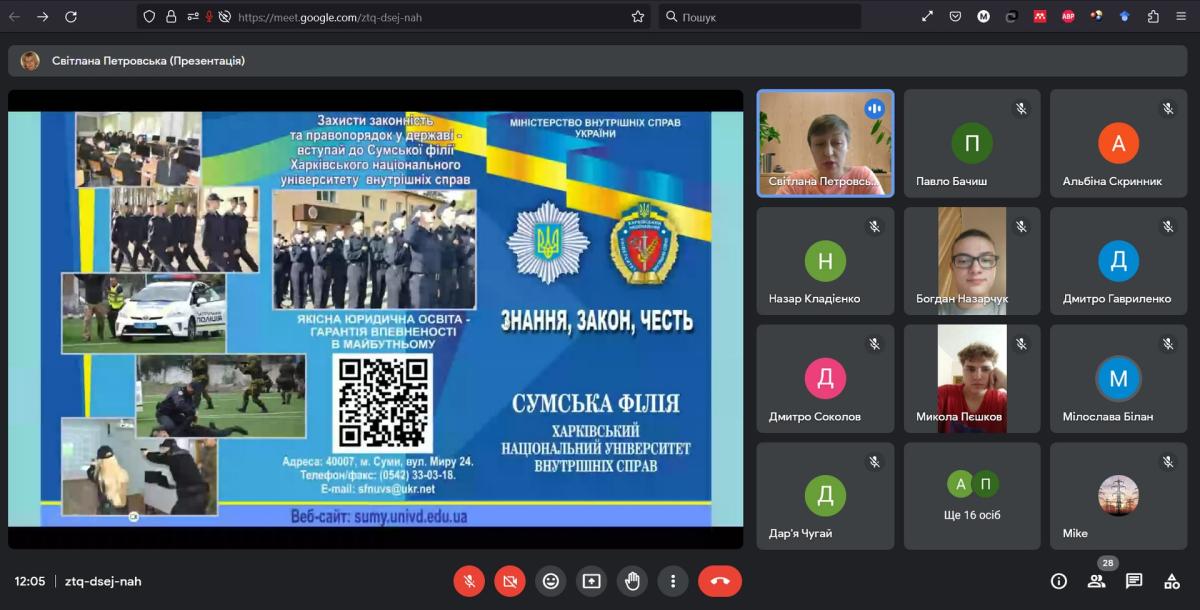Open the Activities panel icon
Screen dimensions: 1200x610
pos(1172,581)
